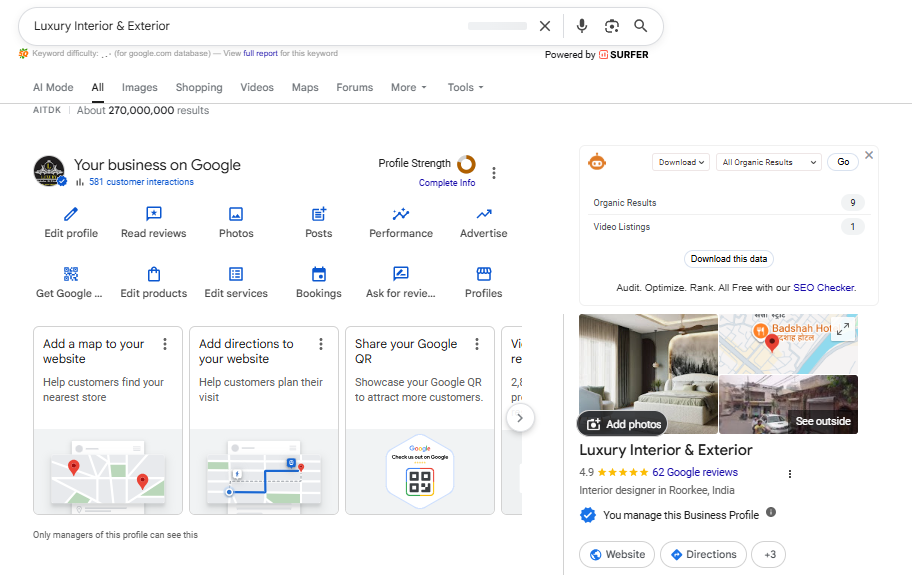Close the SEO extension panel

[x=869, y=155]
